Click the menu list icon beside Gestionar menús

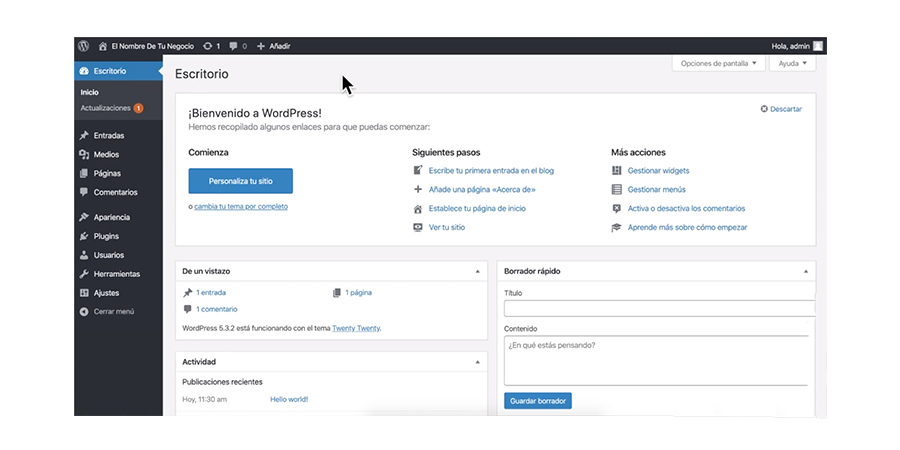[x=616, y=189]
